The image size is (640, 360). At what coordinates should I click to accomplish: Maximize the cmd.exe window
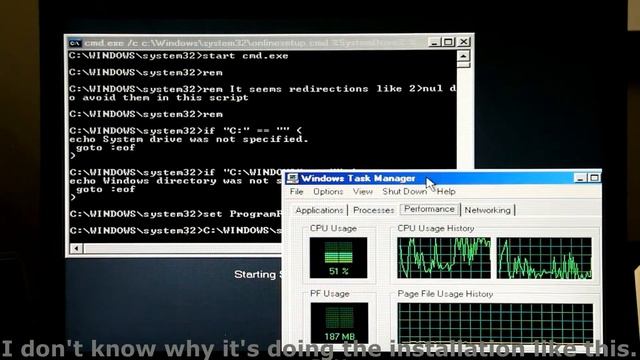click(x=448, y=42)
